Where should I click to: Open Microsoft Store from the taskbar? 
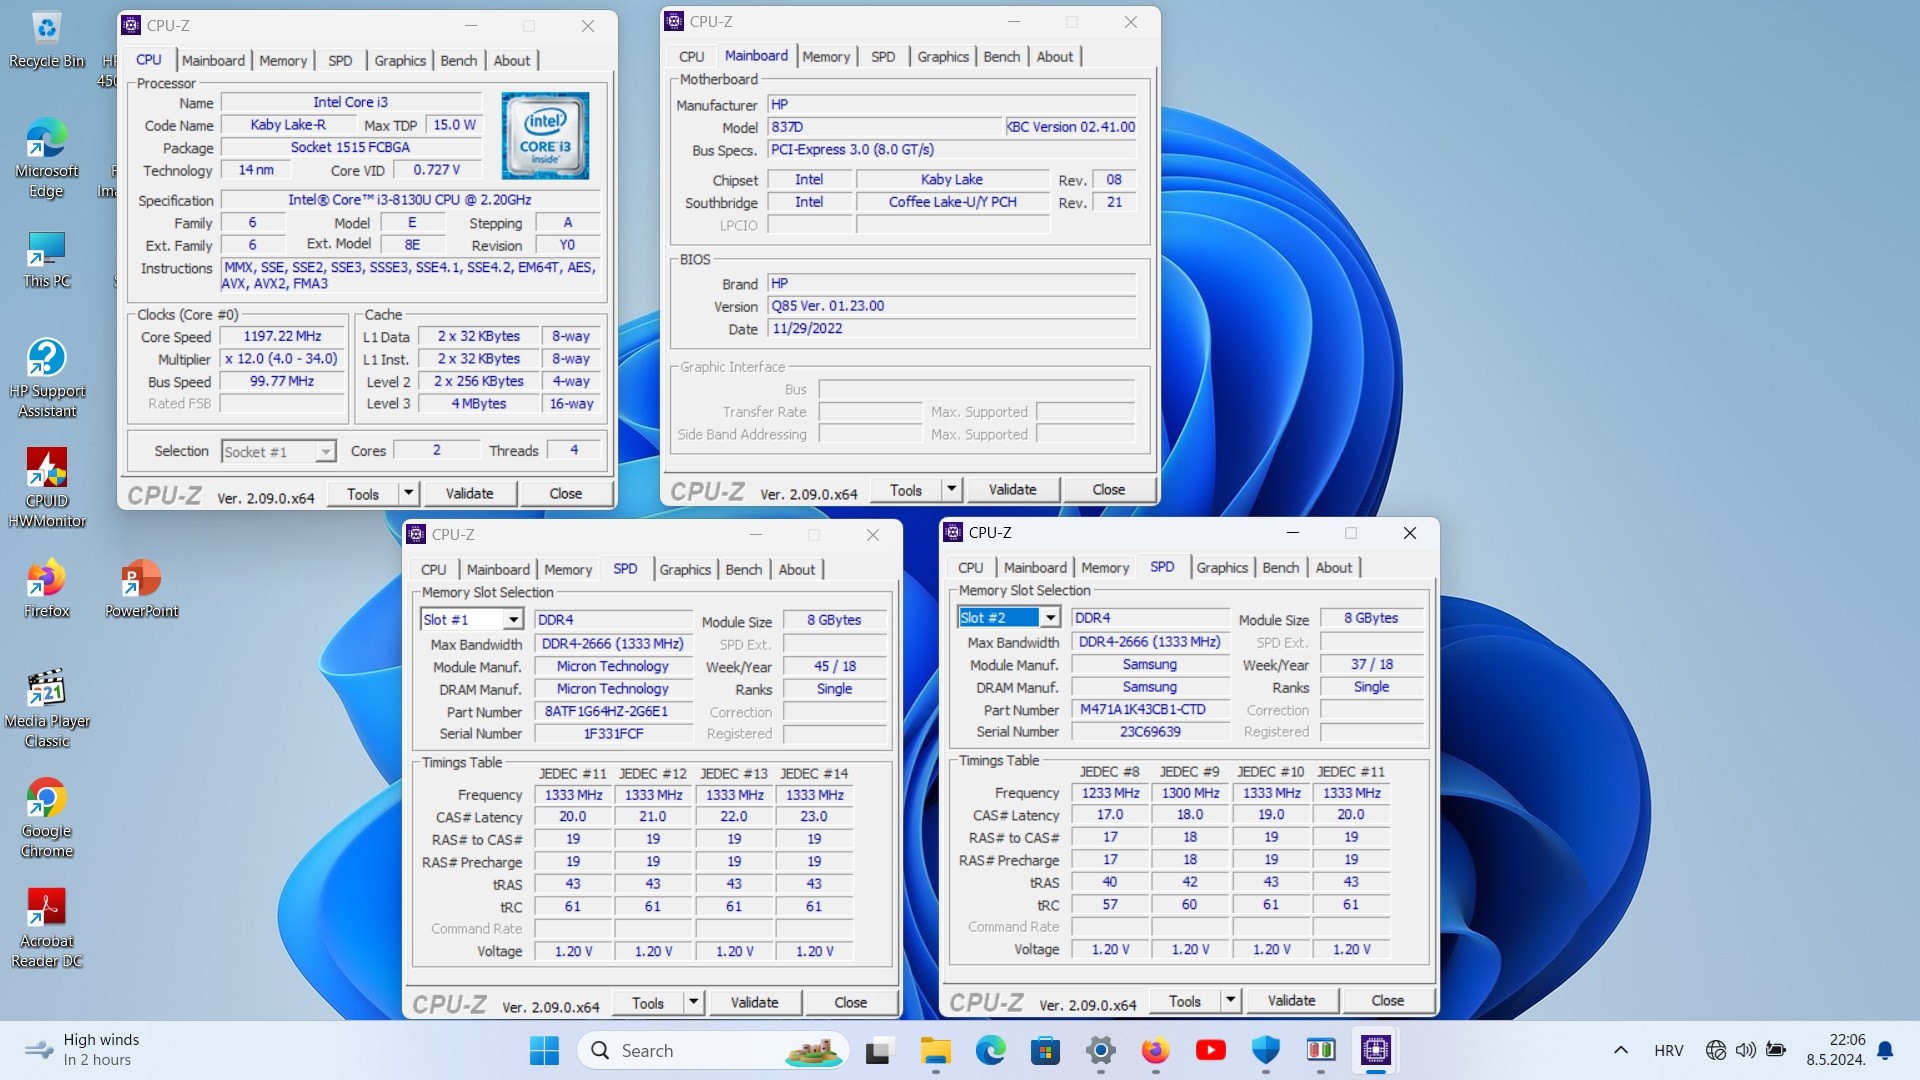click(x=1045, y=1050)
